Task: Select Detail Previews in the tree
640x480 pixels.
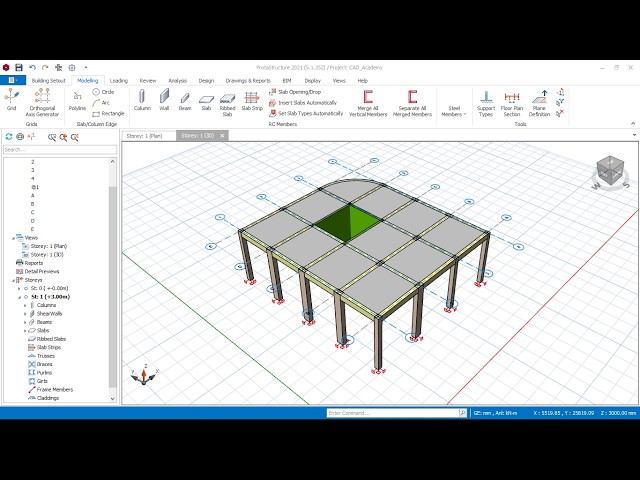Action: (x=42, y=271)
